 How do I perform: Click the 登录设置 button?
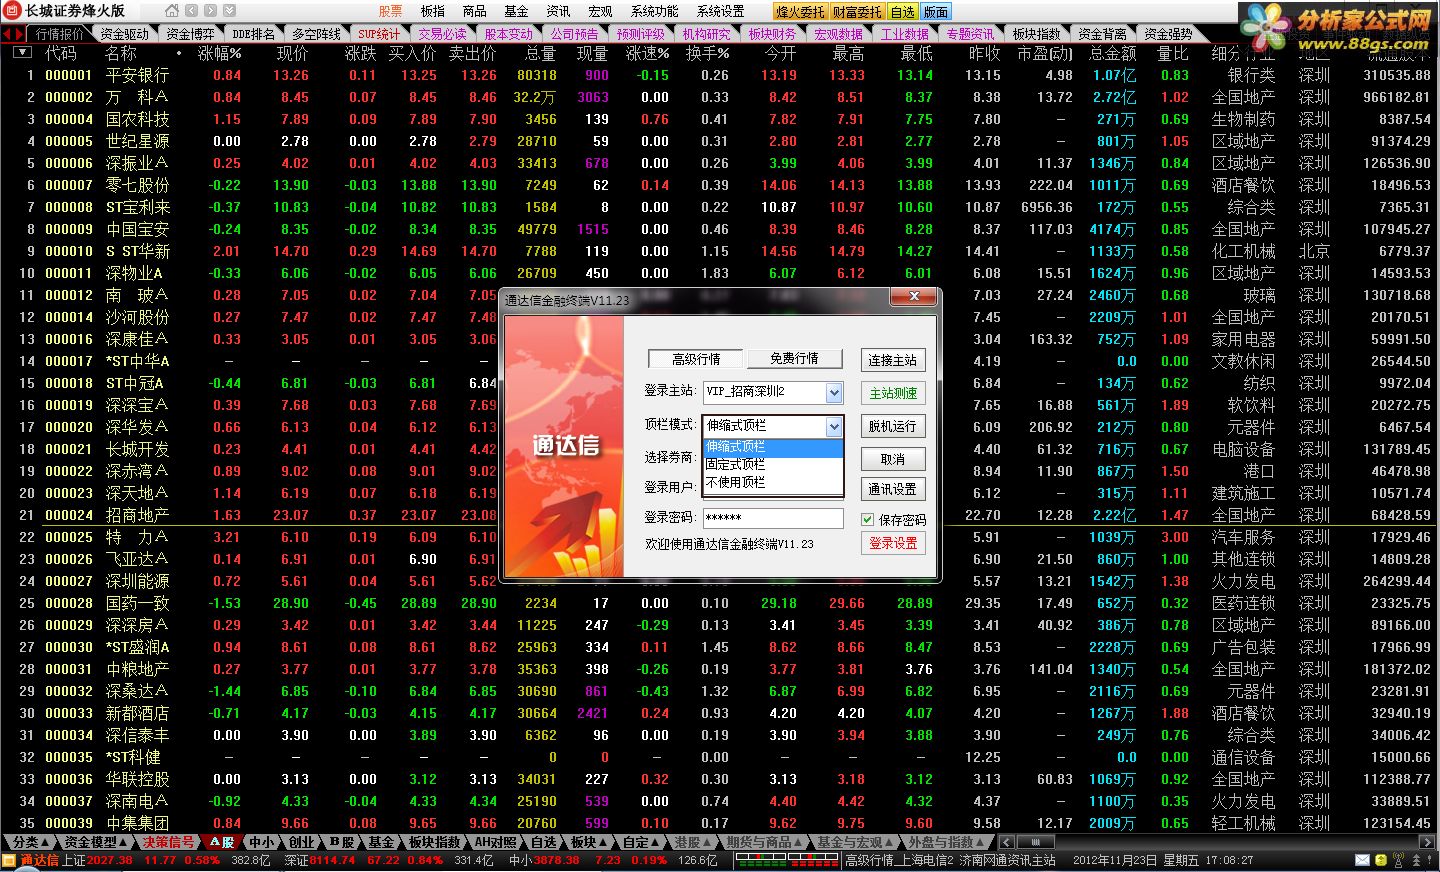893,543
